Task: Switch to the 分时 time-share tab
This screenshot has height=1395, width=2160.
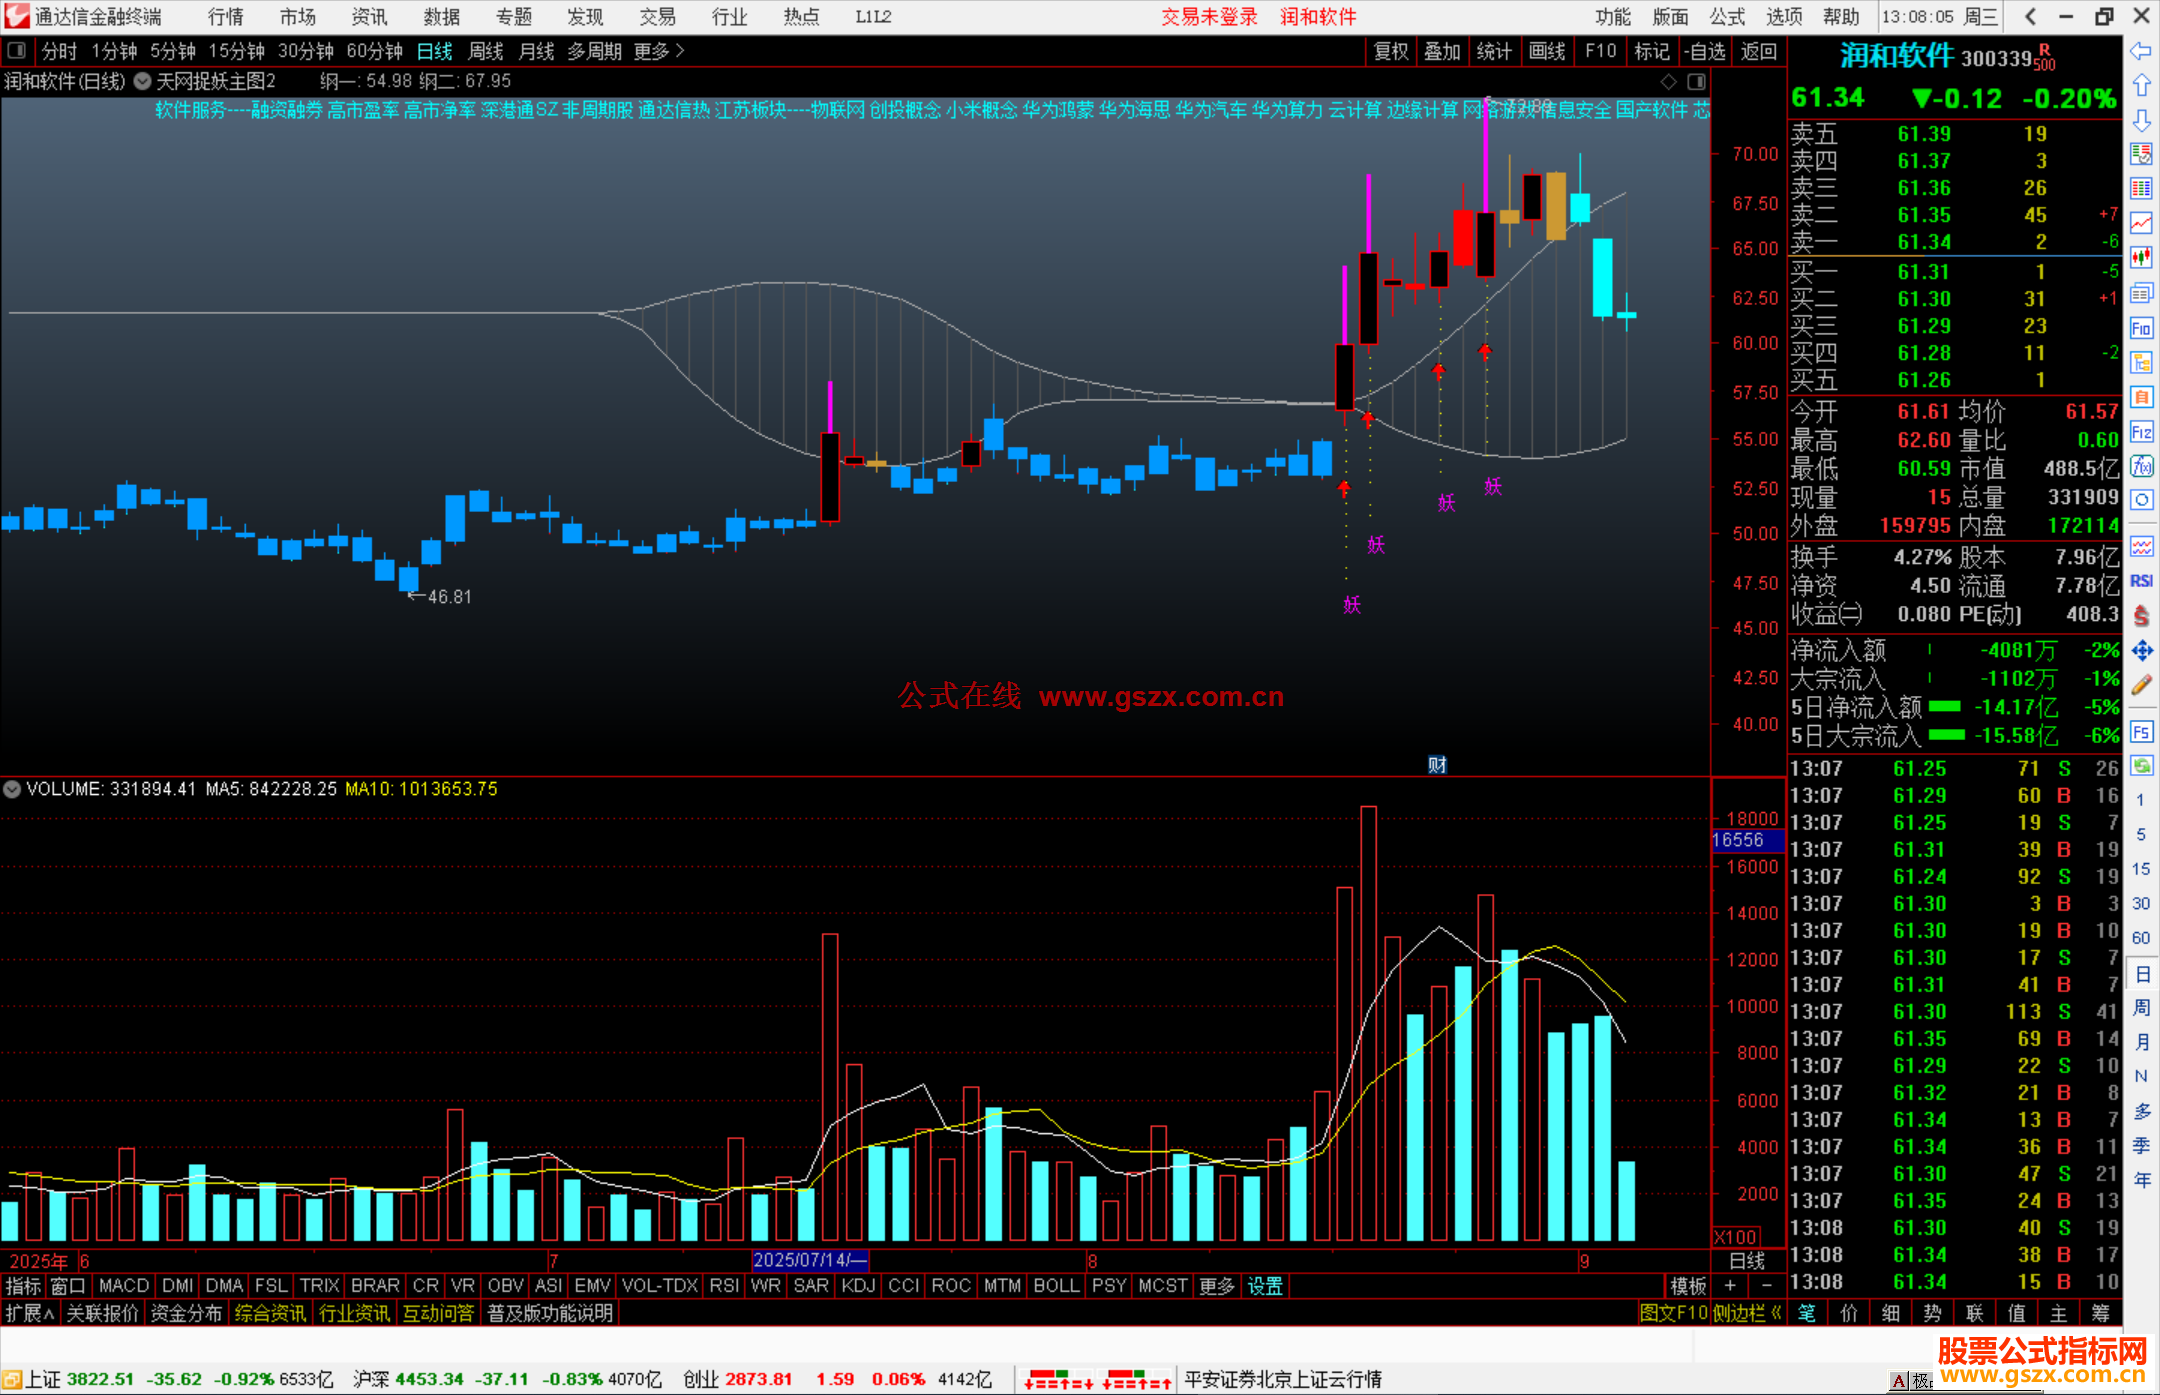Action: tap(59, 51)
